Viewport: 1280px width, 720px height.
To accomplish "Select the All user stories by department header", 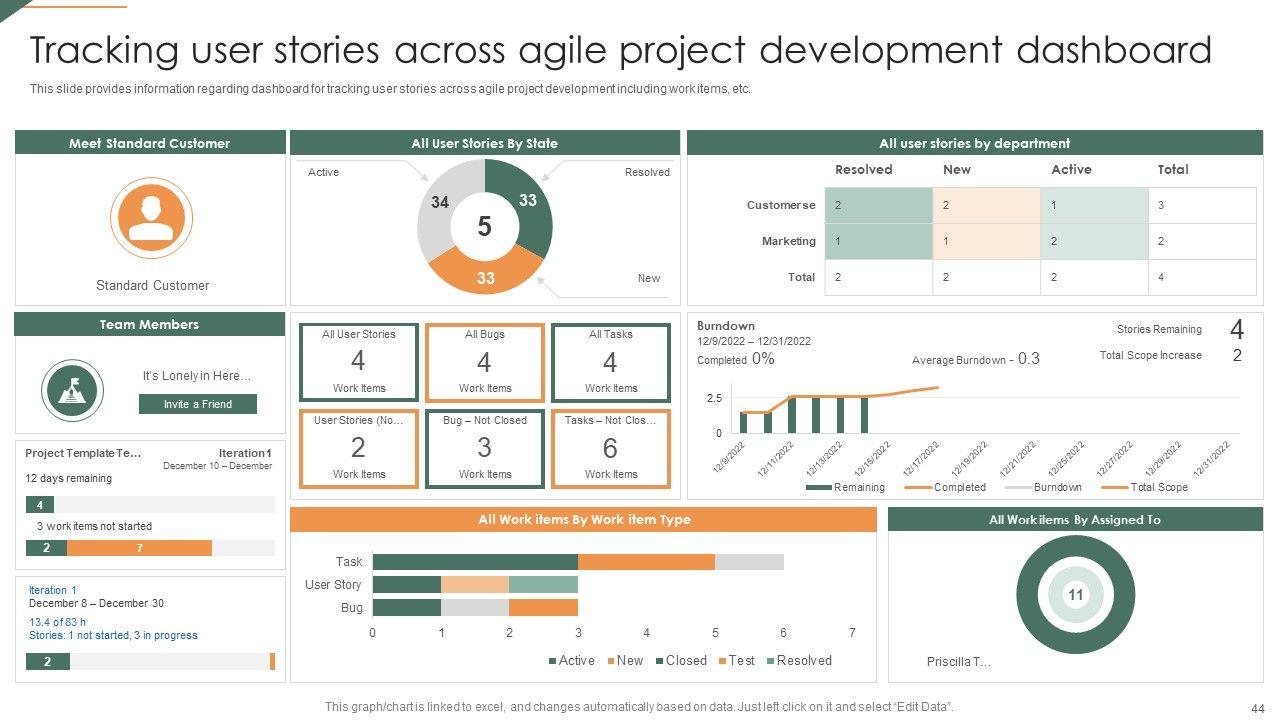I will pos(974,143).
